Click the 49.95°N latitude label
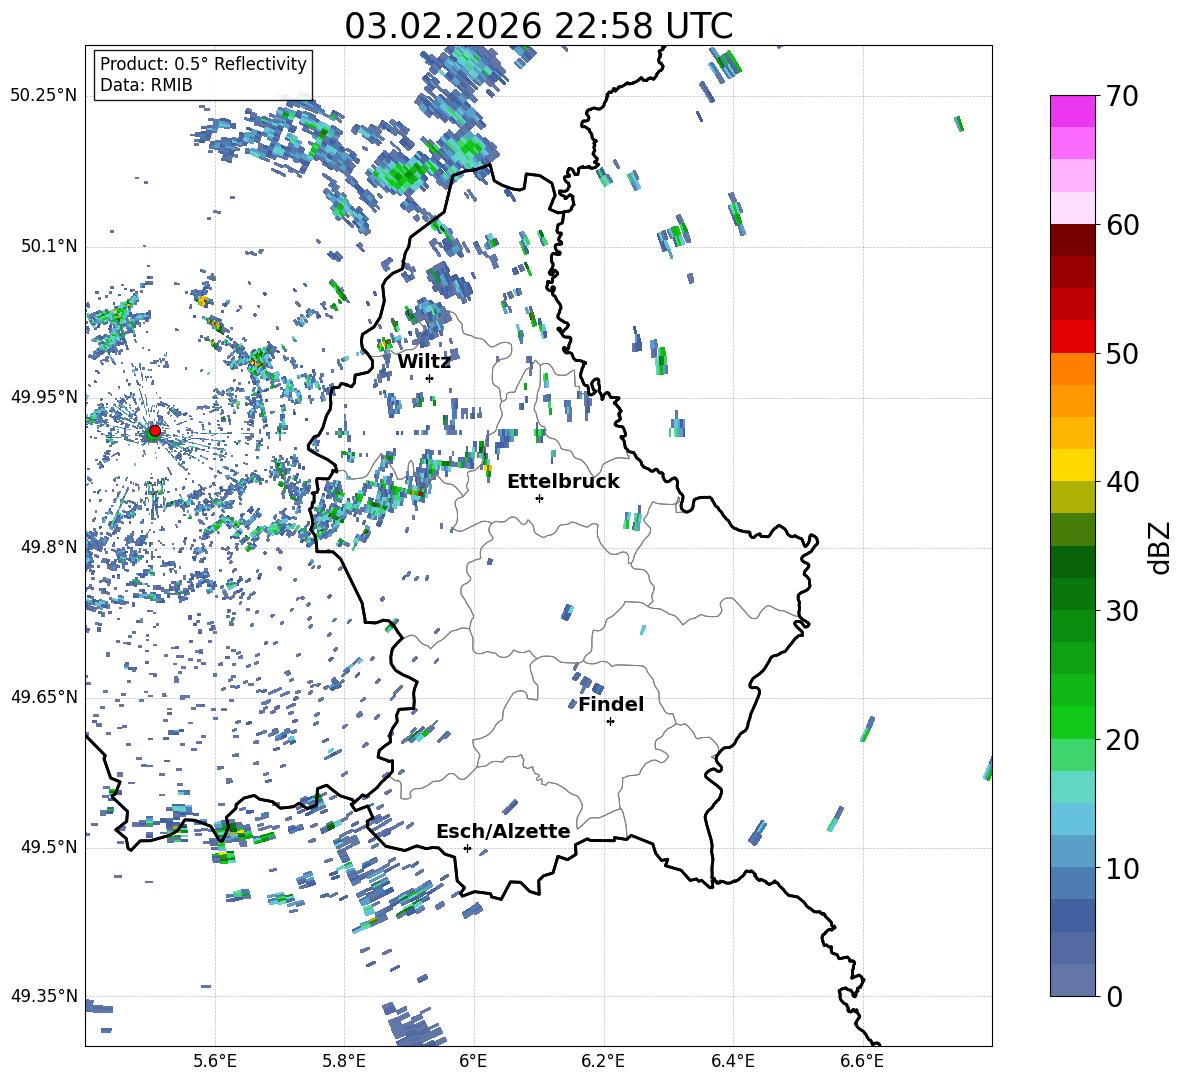 pos(44,397)
